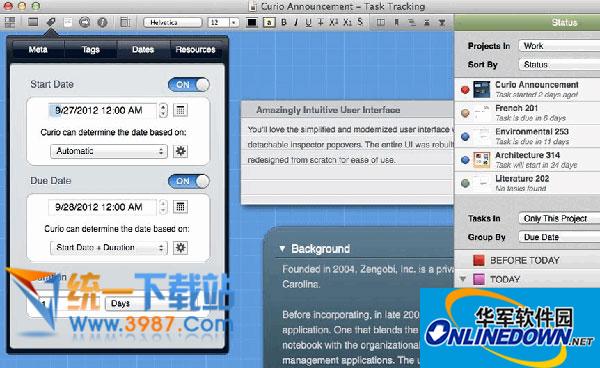Click the BEFORE TODAY red swatch

click(x=479, y=261)
